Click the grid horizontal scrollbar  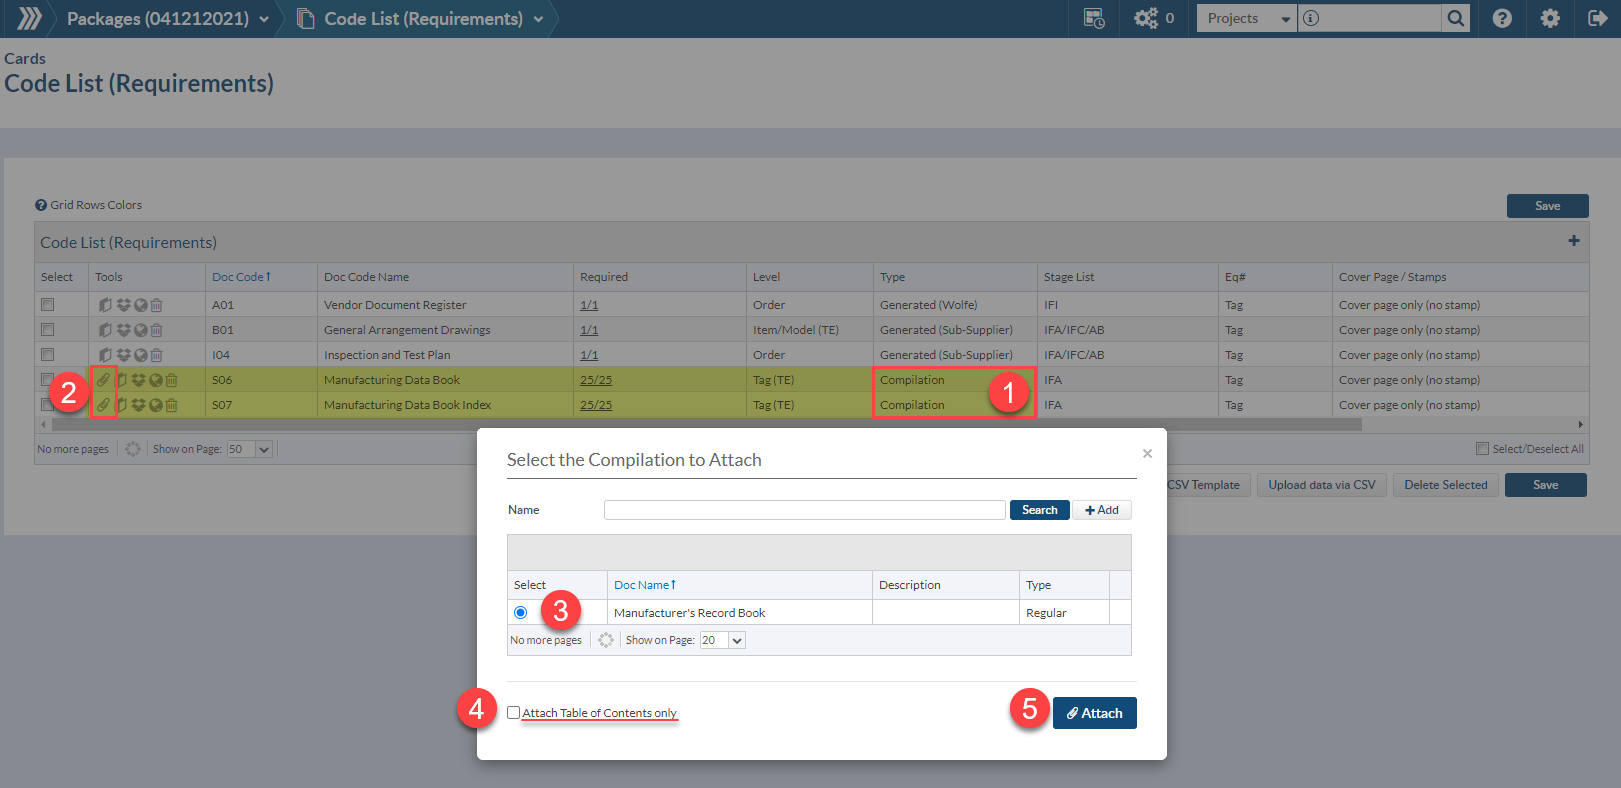[706, 424]
